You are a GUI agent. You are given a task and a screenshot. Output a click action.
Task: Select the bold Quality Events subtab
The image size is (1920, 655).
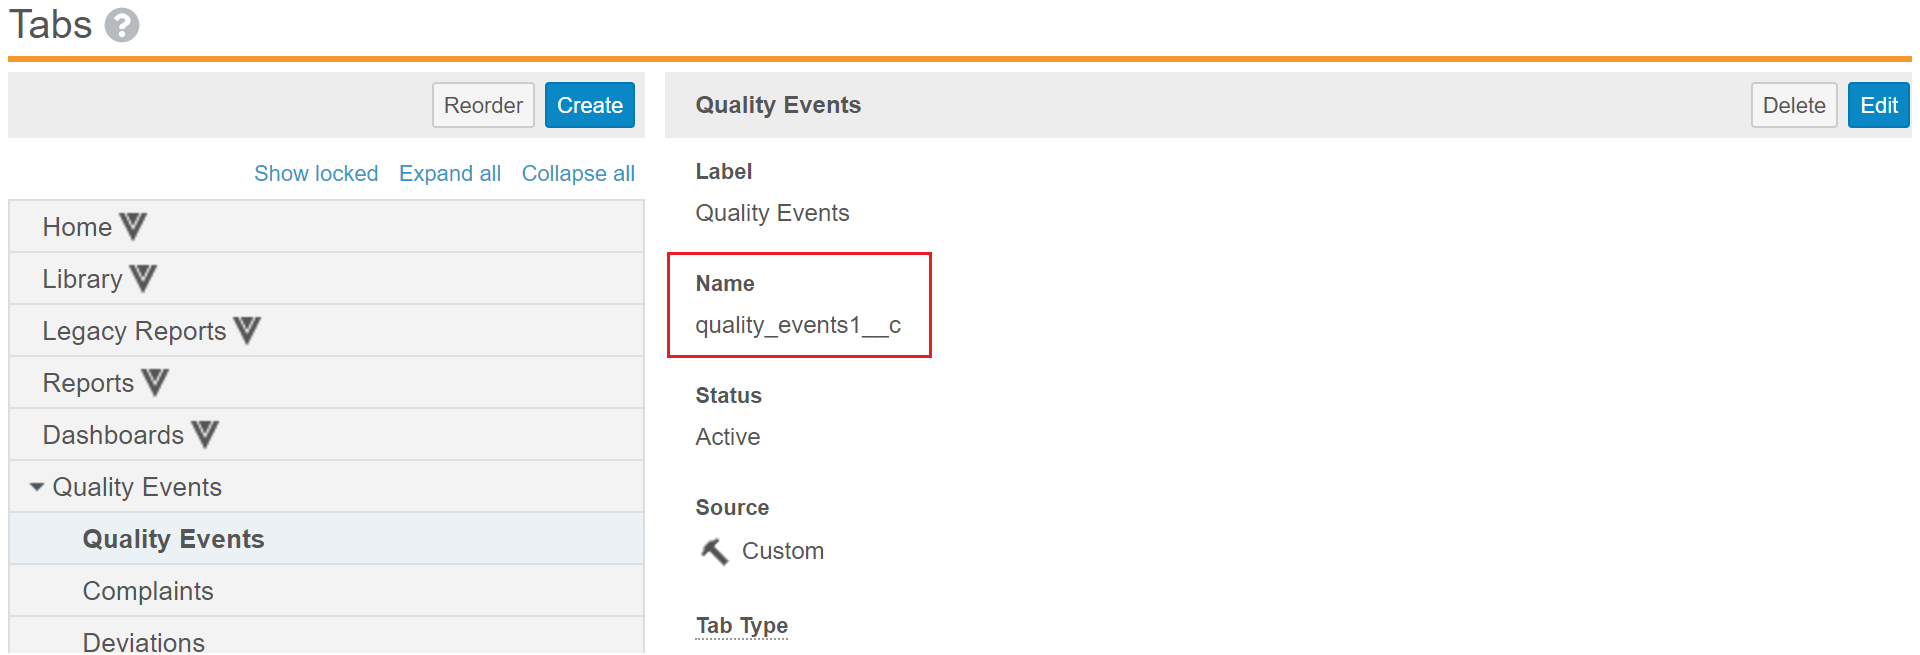tap(173, 539)
